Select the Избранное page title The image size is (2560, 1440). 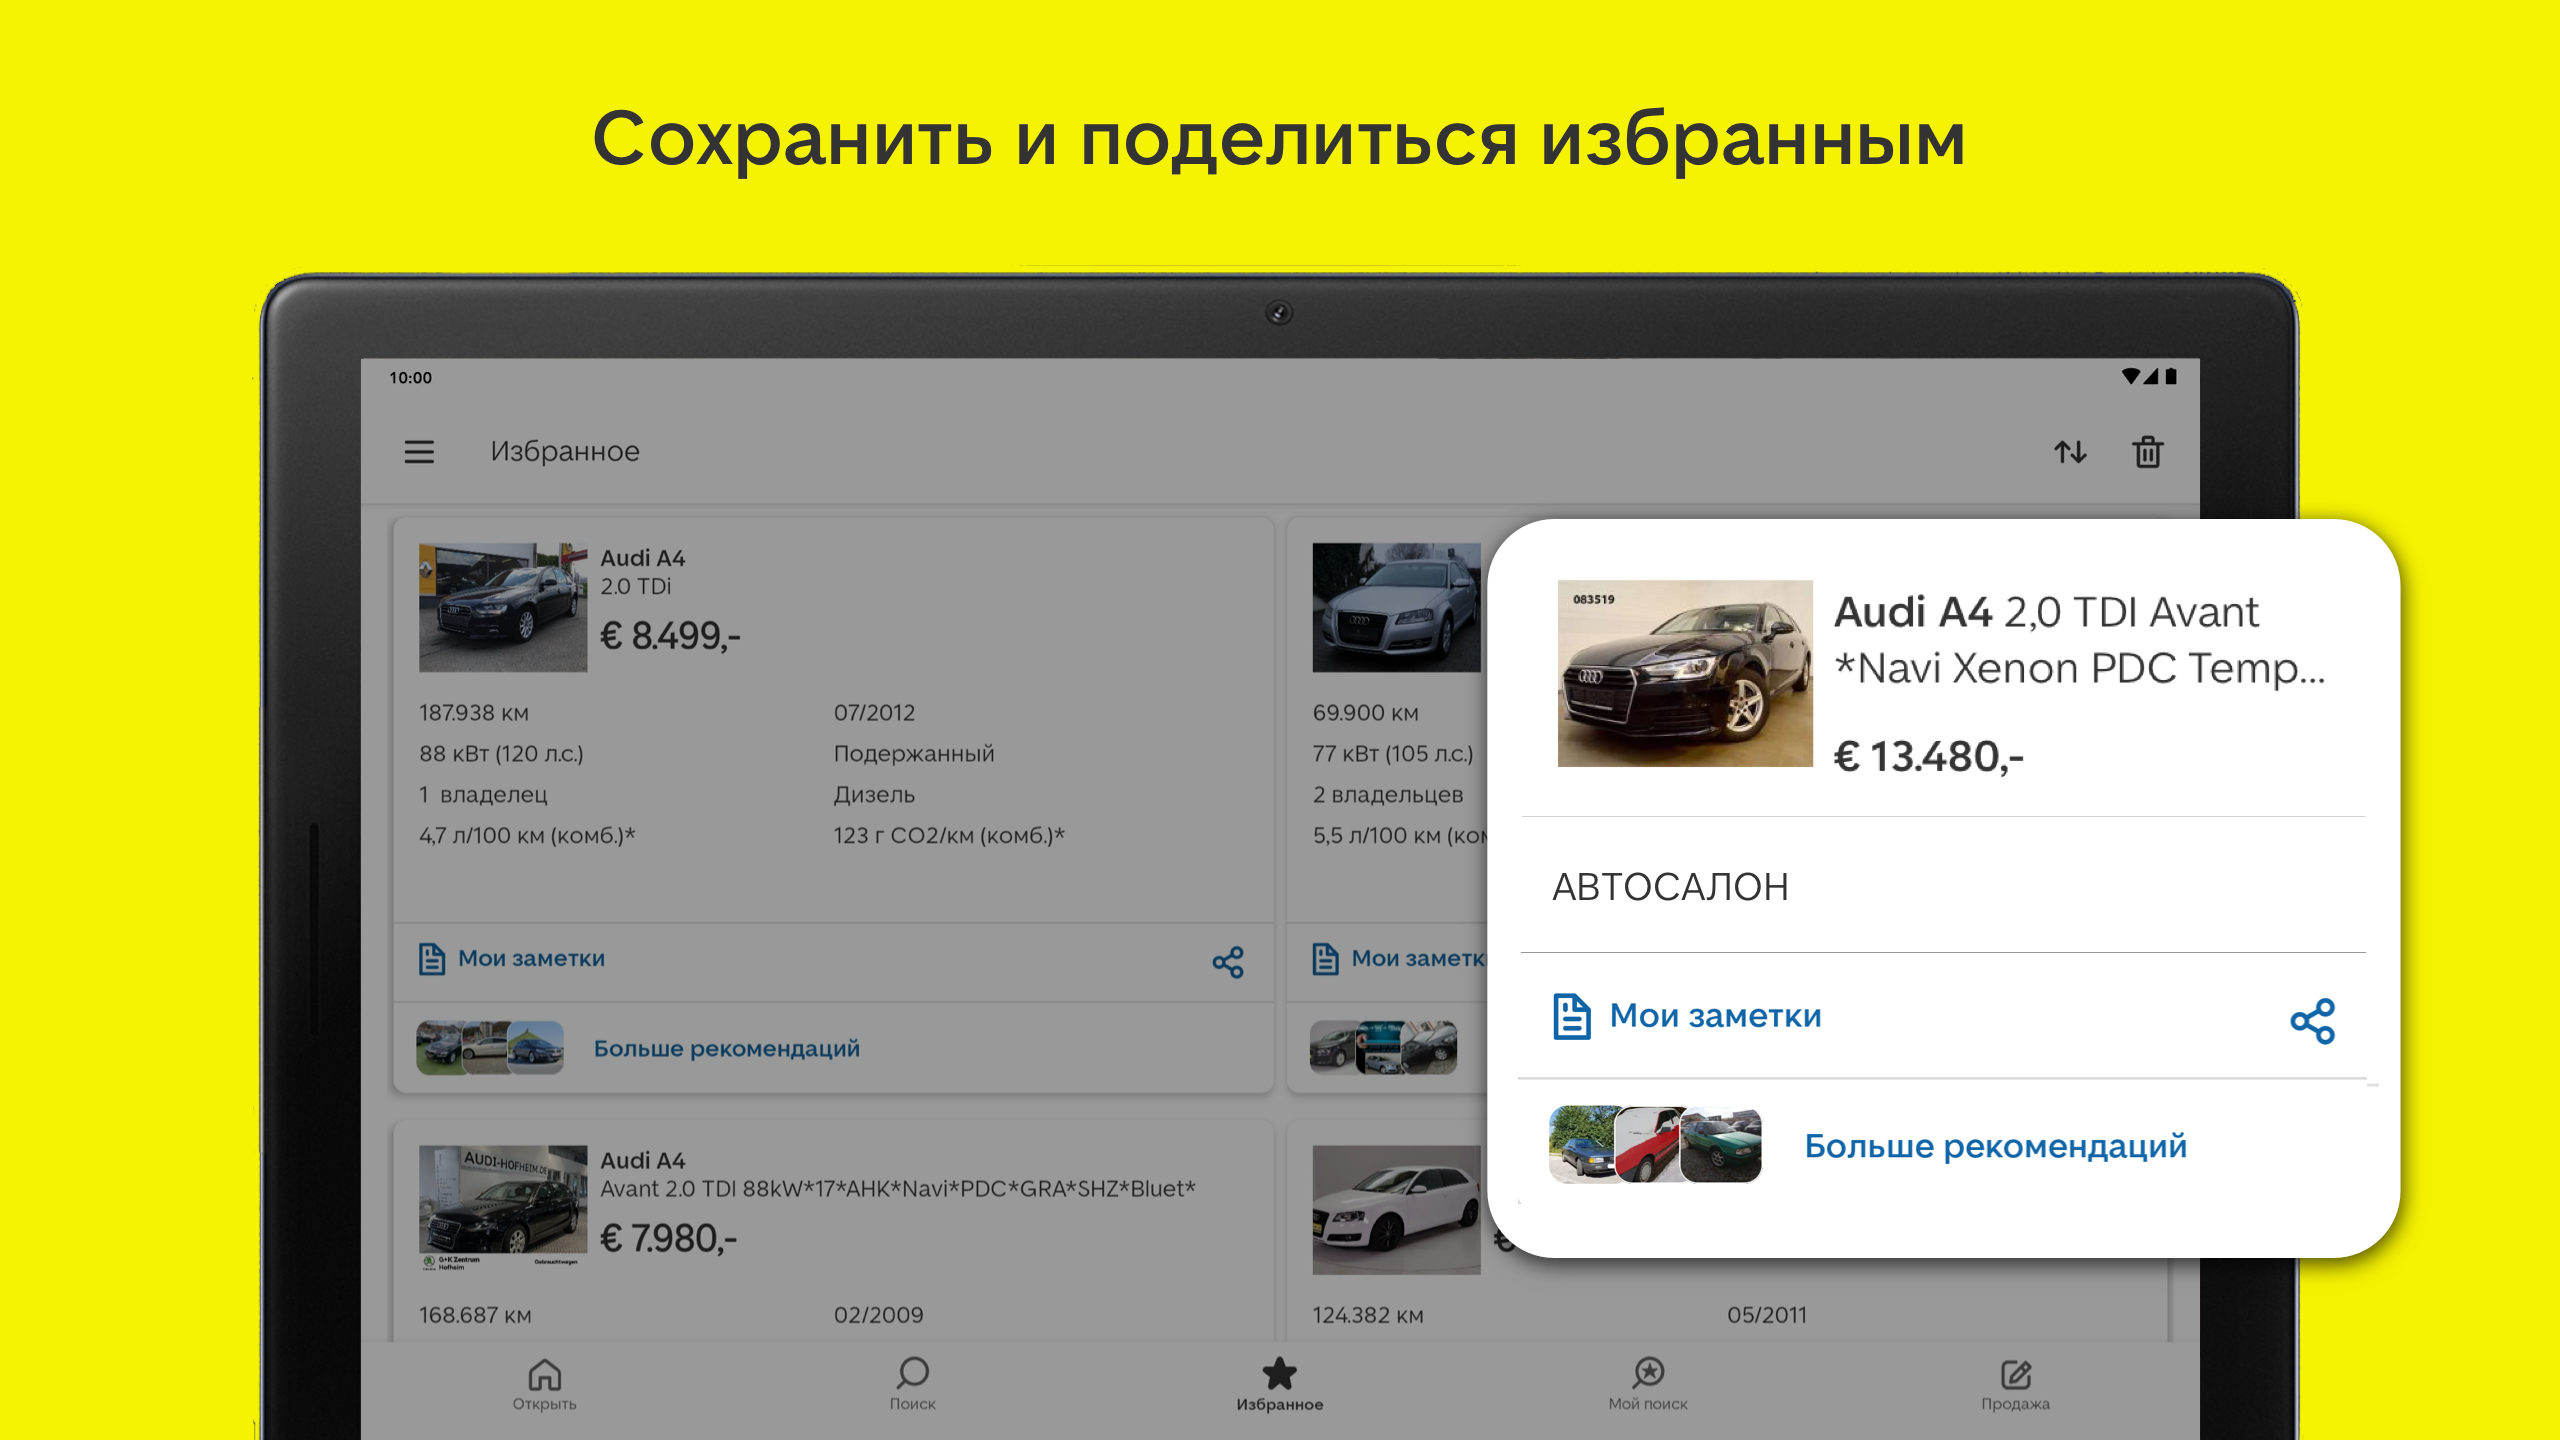click(565, 452)
